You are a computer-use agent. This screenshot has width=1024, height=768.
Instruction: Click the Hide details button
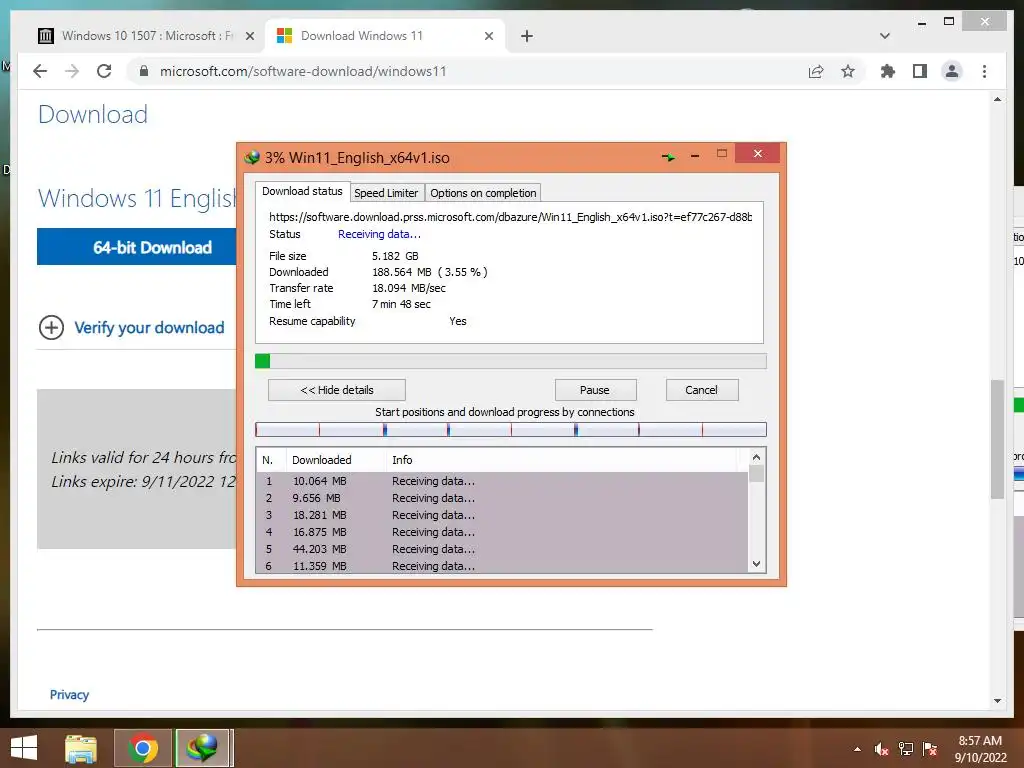[x=337, y=390]
